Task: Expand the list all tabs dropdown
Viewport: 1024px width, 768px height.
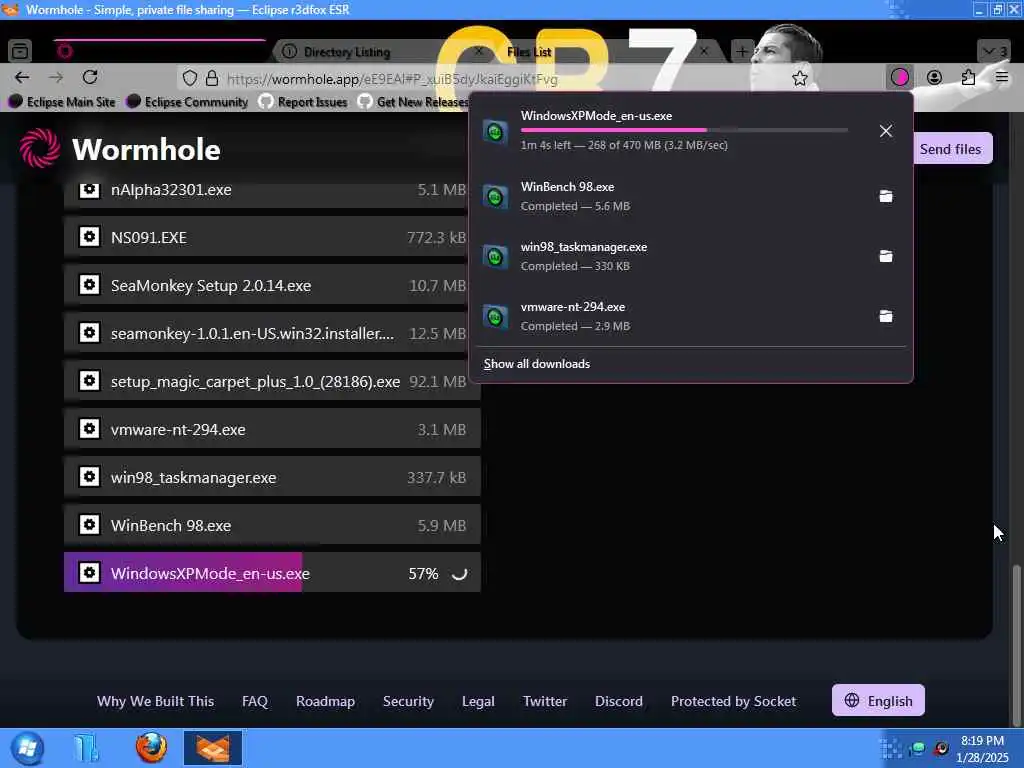Action: (995, 51)
